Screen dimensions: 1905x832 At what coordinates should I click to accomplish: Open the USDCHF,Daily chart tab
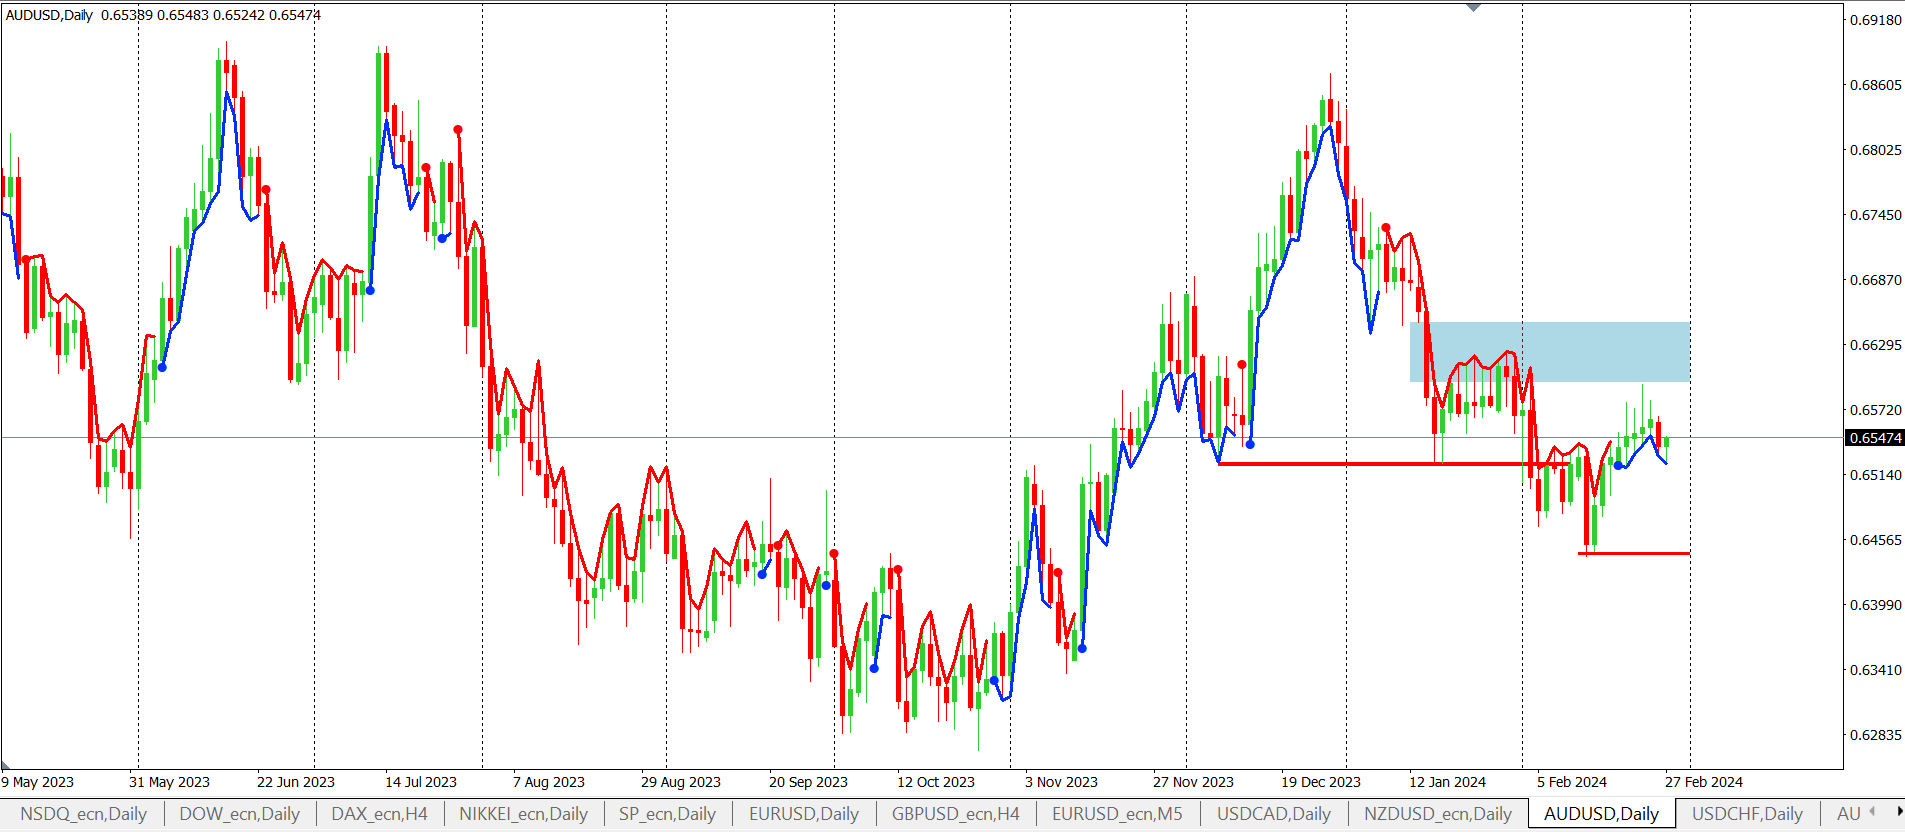click(1747, 814)
